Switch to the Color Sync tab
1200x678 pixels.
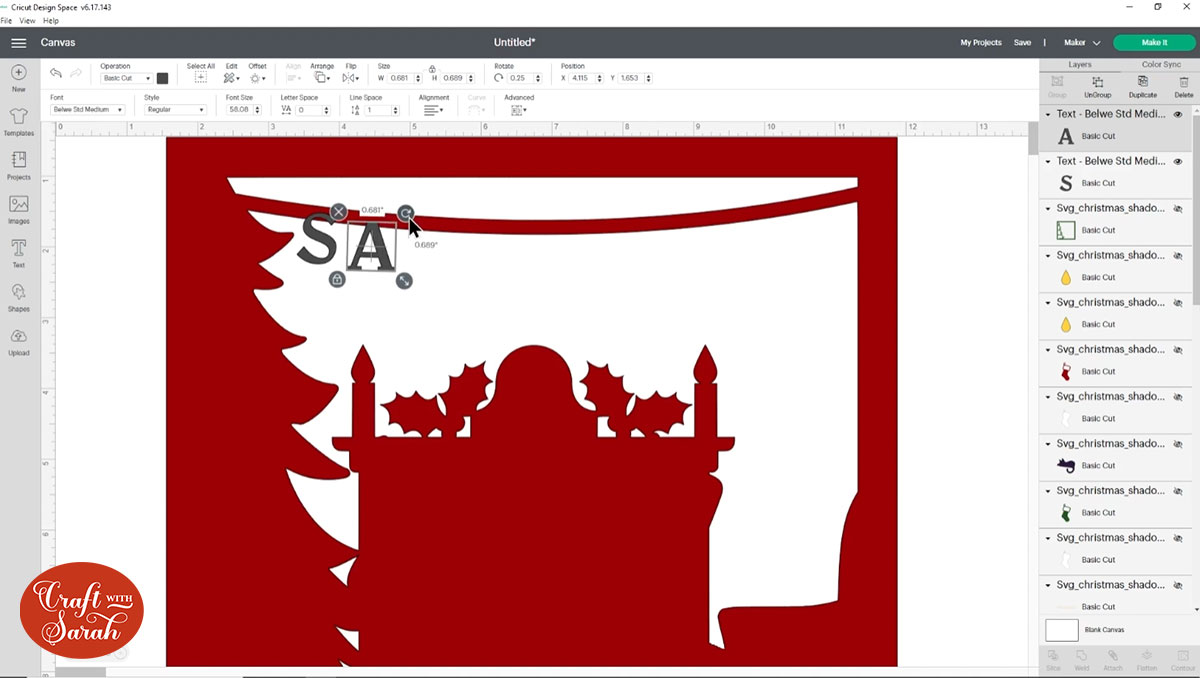(1160, 64)
